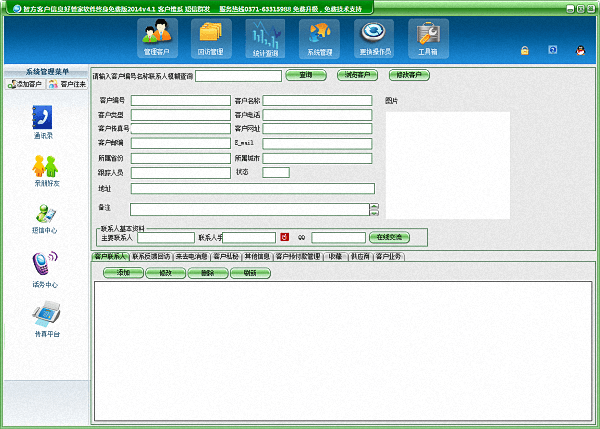The height and width of the screenshot is (429, 600).
Task: Click the customer fuzzy search input field
Action: click(238, 75)
